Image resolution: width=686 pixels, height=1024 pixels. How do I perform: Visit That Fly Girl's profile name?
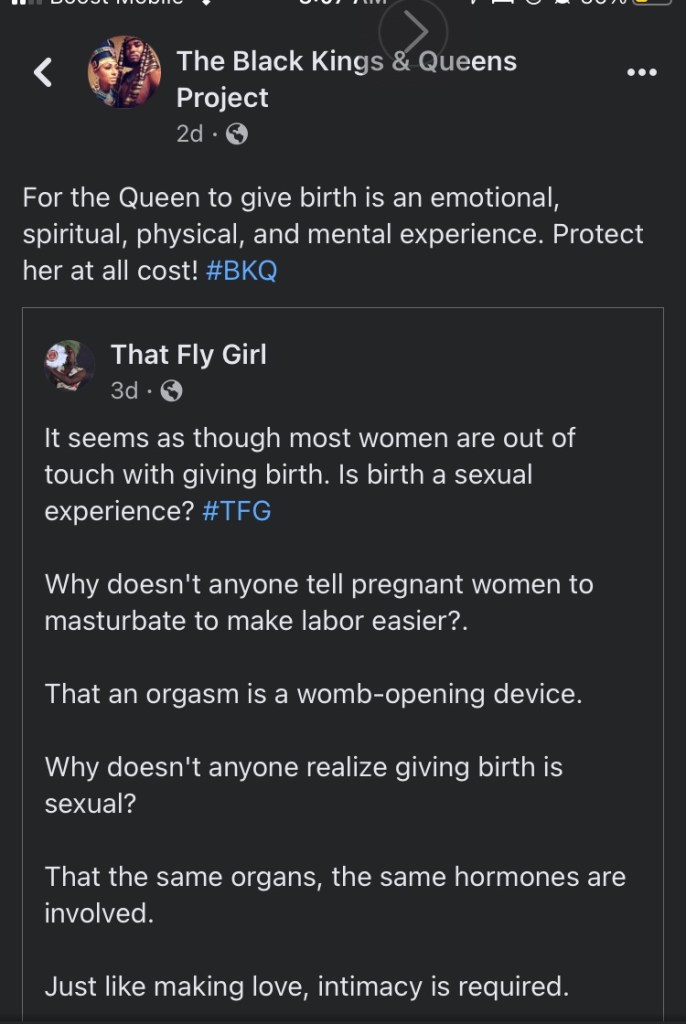click(x=188, y=354)
